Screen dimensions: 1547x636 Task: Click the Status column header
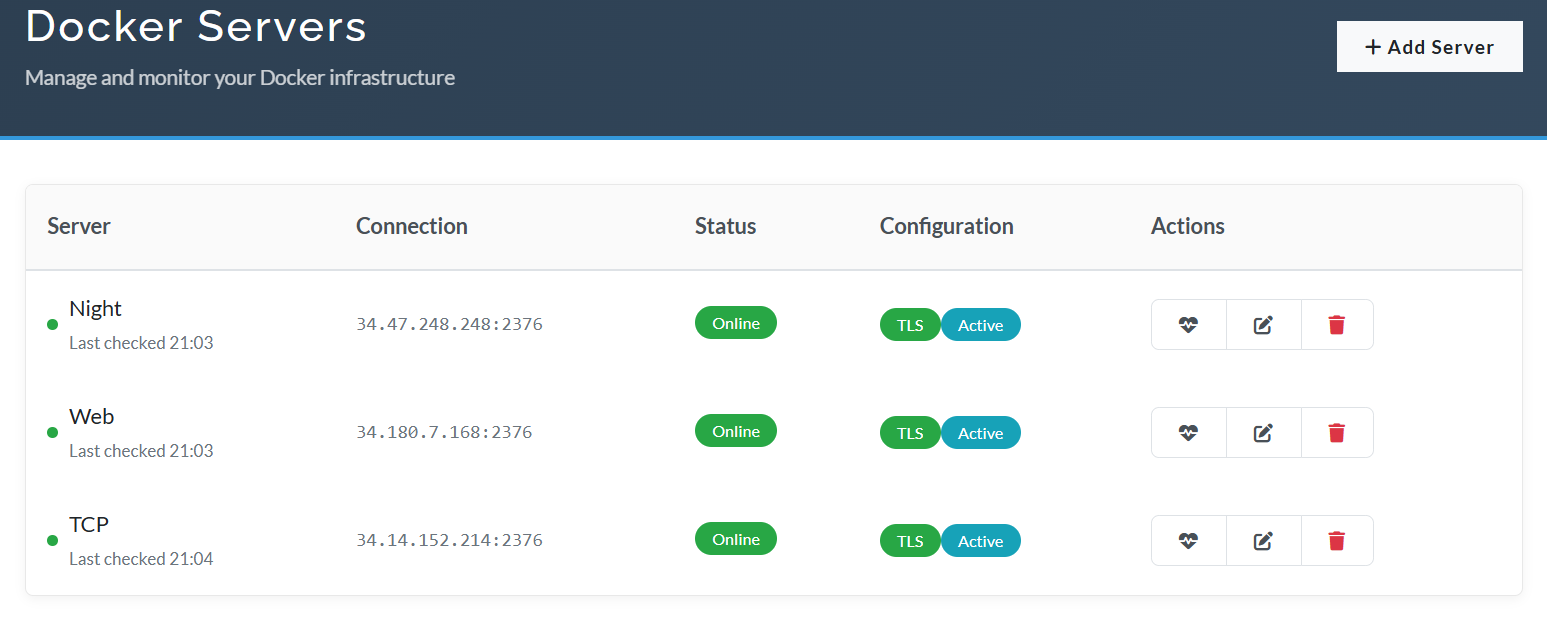coord(725,226)
